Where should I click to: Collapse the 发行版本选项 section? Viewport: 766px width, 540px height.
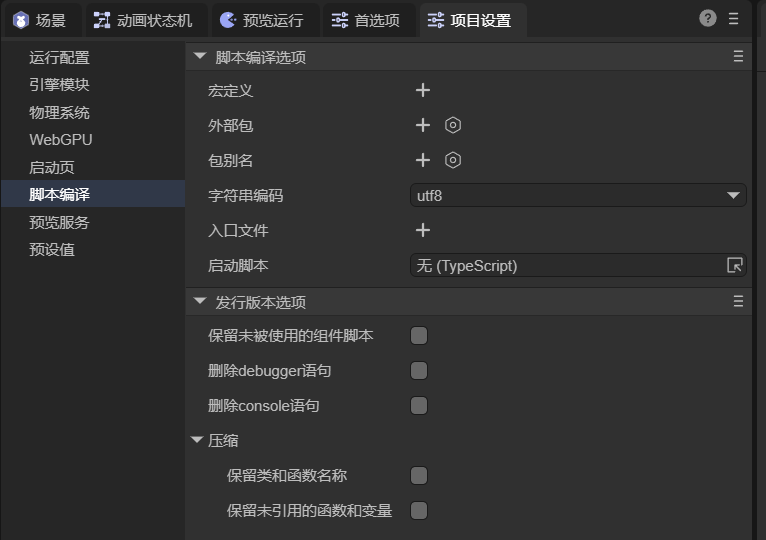click(x=200, y=302)
